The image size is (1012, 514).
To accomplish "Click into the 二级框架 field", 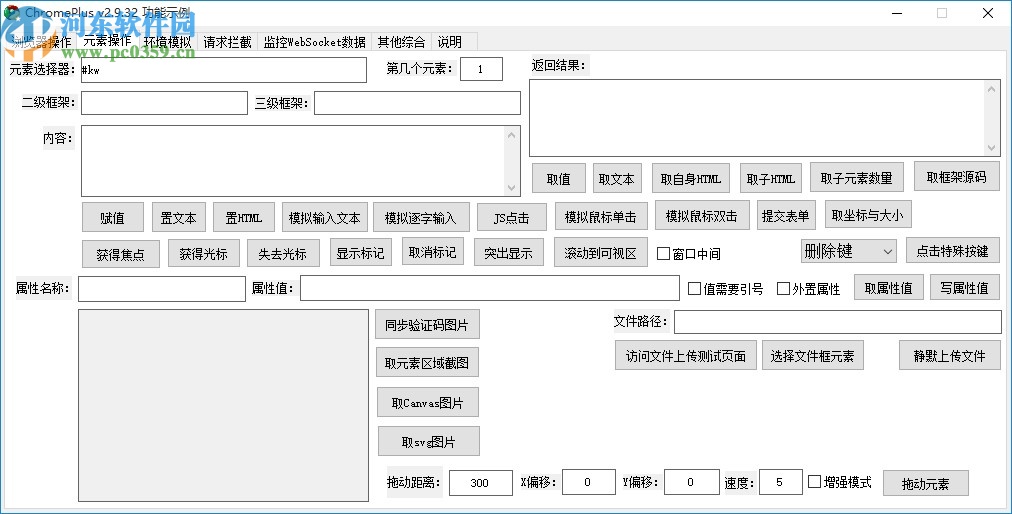I will 165,103.
